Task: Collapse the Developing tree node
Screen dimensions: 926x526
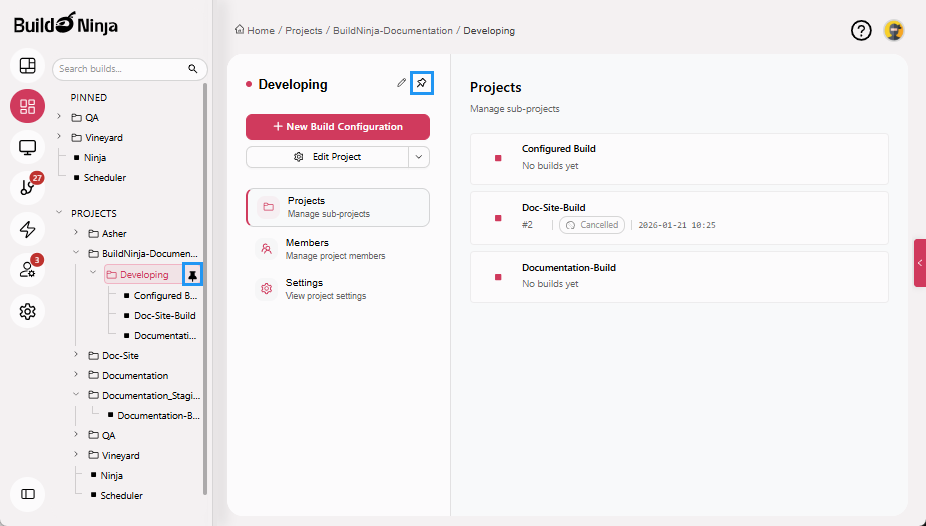Action: [x=93, y=273]
